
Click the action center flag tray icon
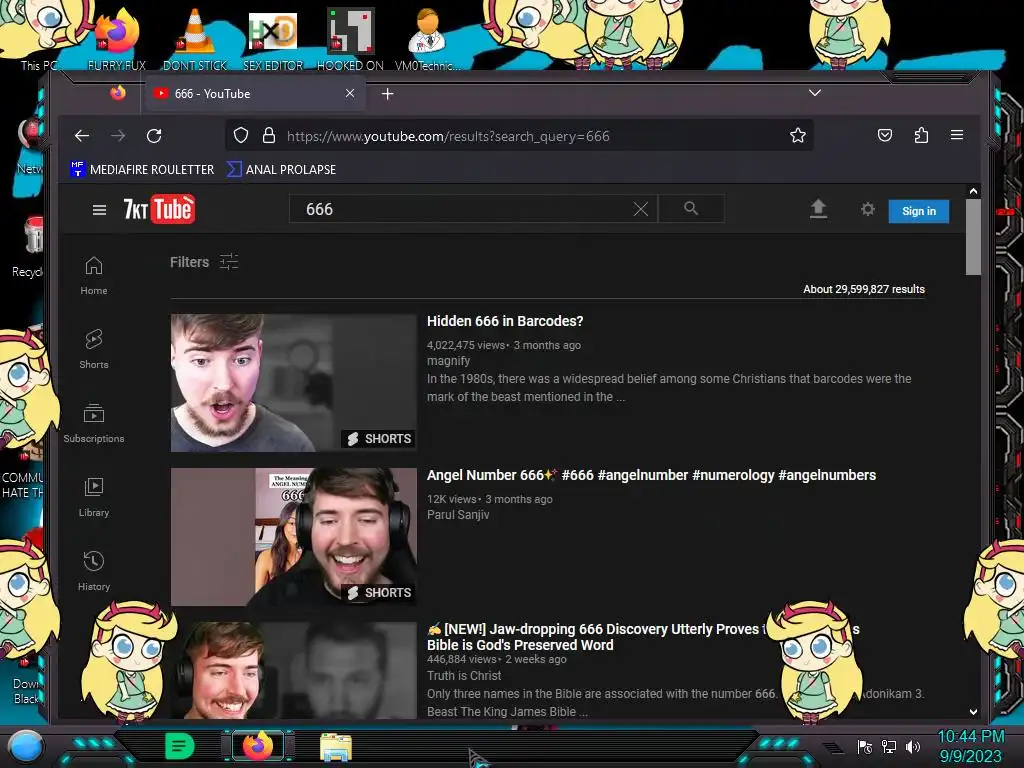(x=864, y=746)
